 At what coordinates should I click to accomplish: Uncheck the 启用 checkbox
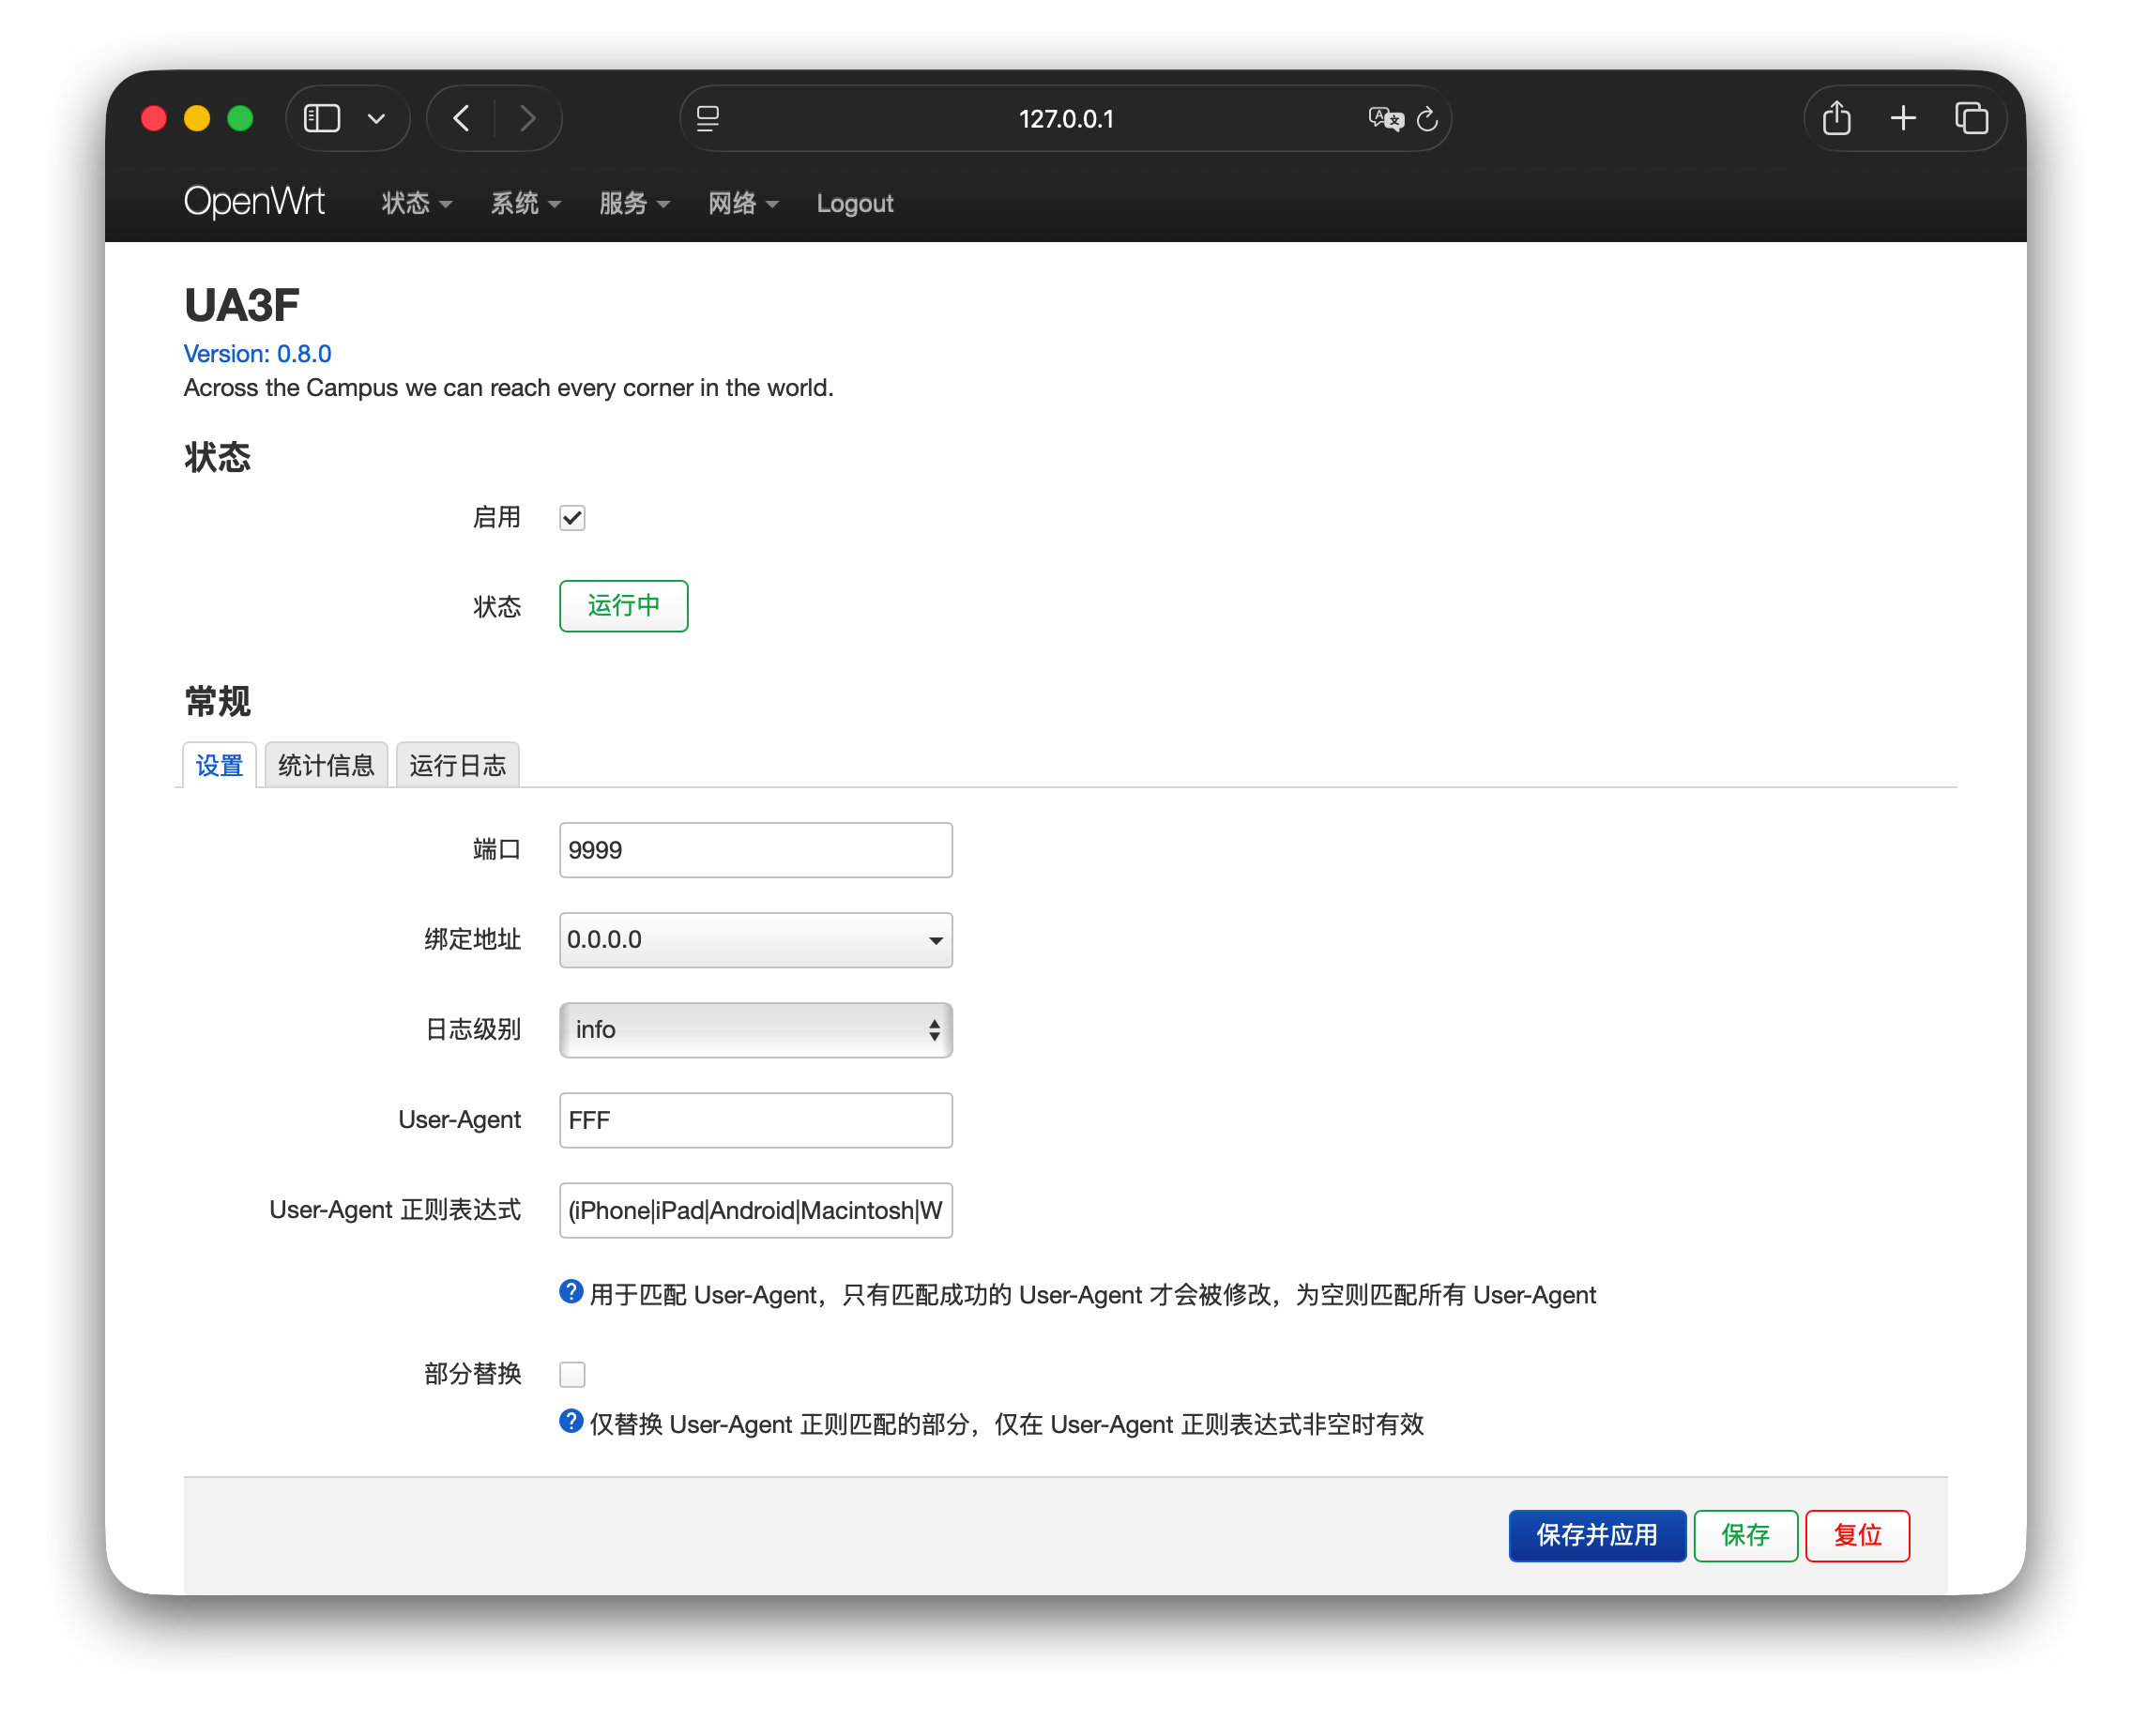[572, 517]
